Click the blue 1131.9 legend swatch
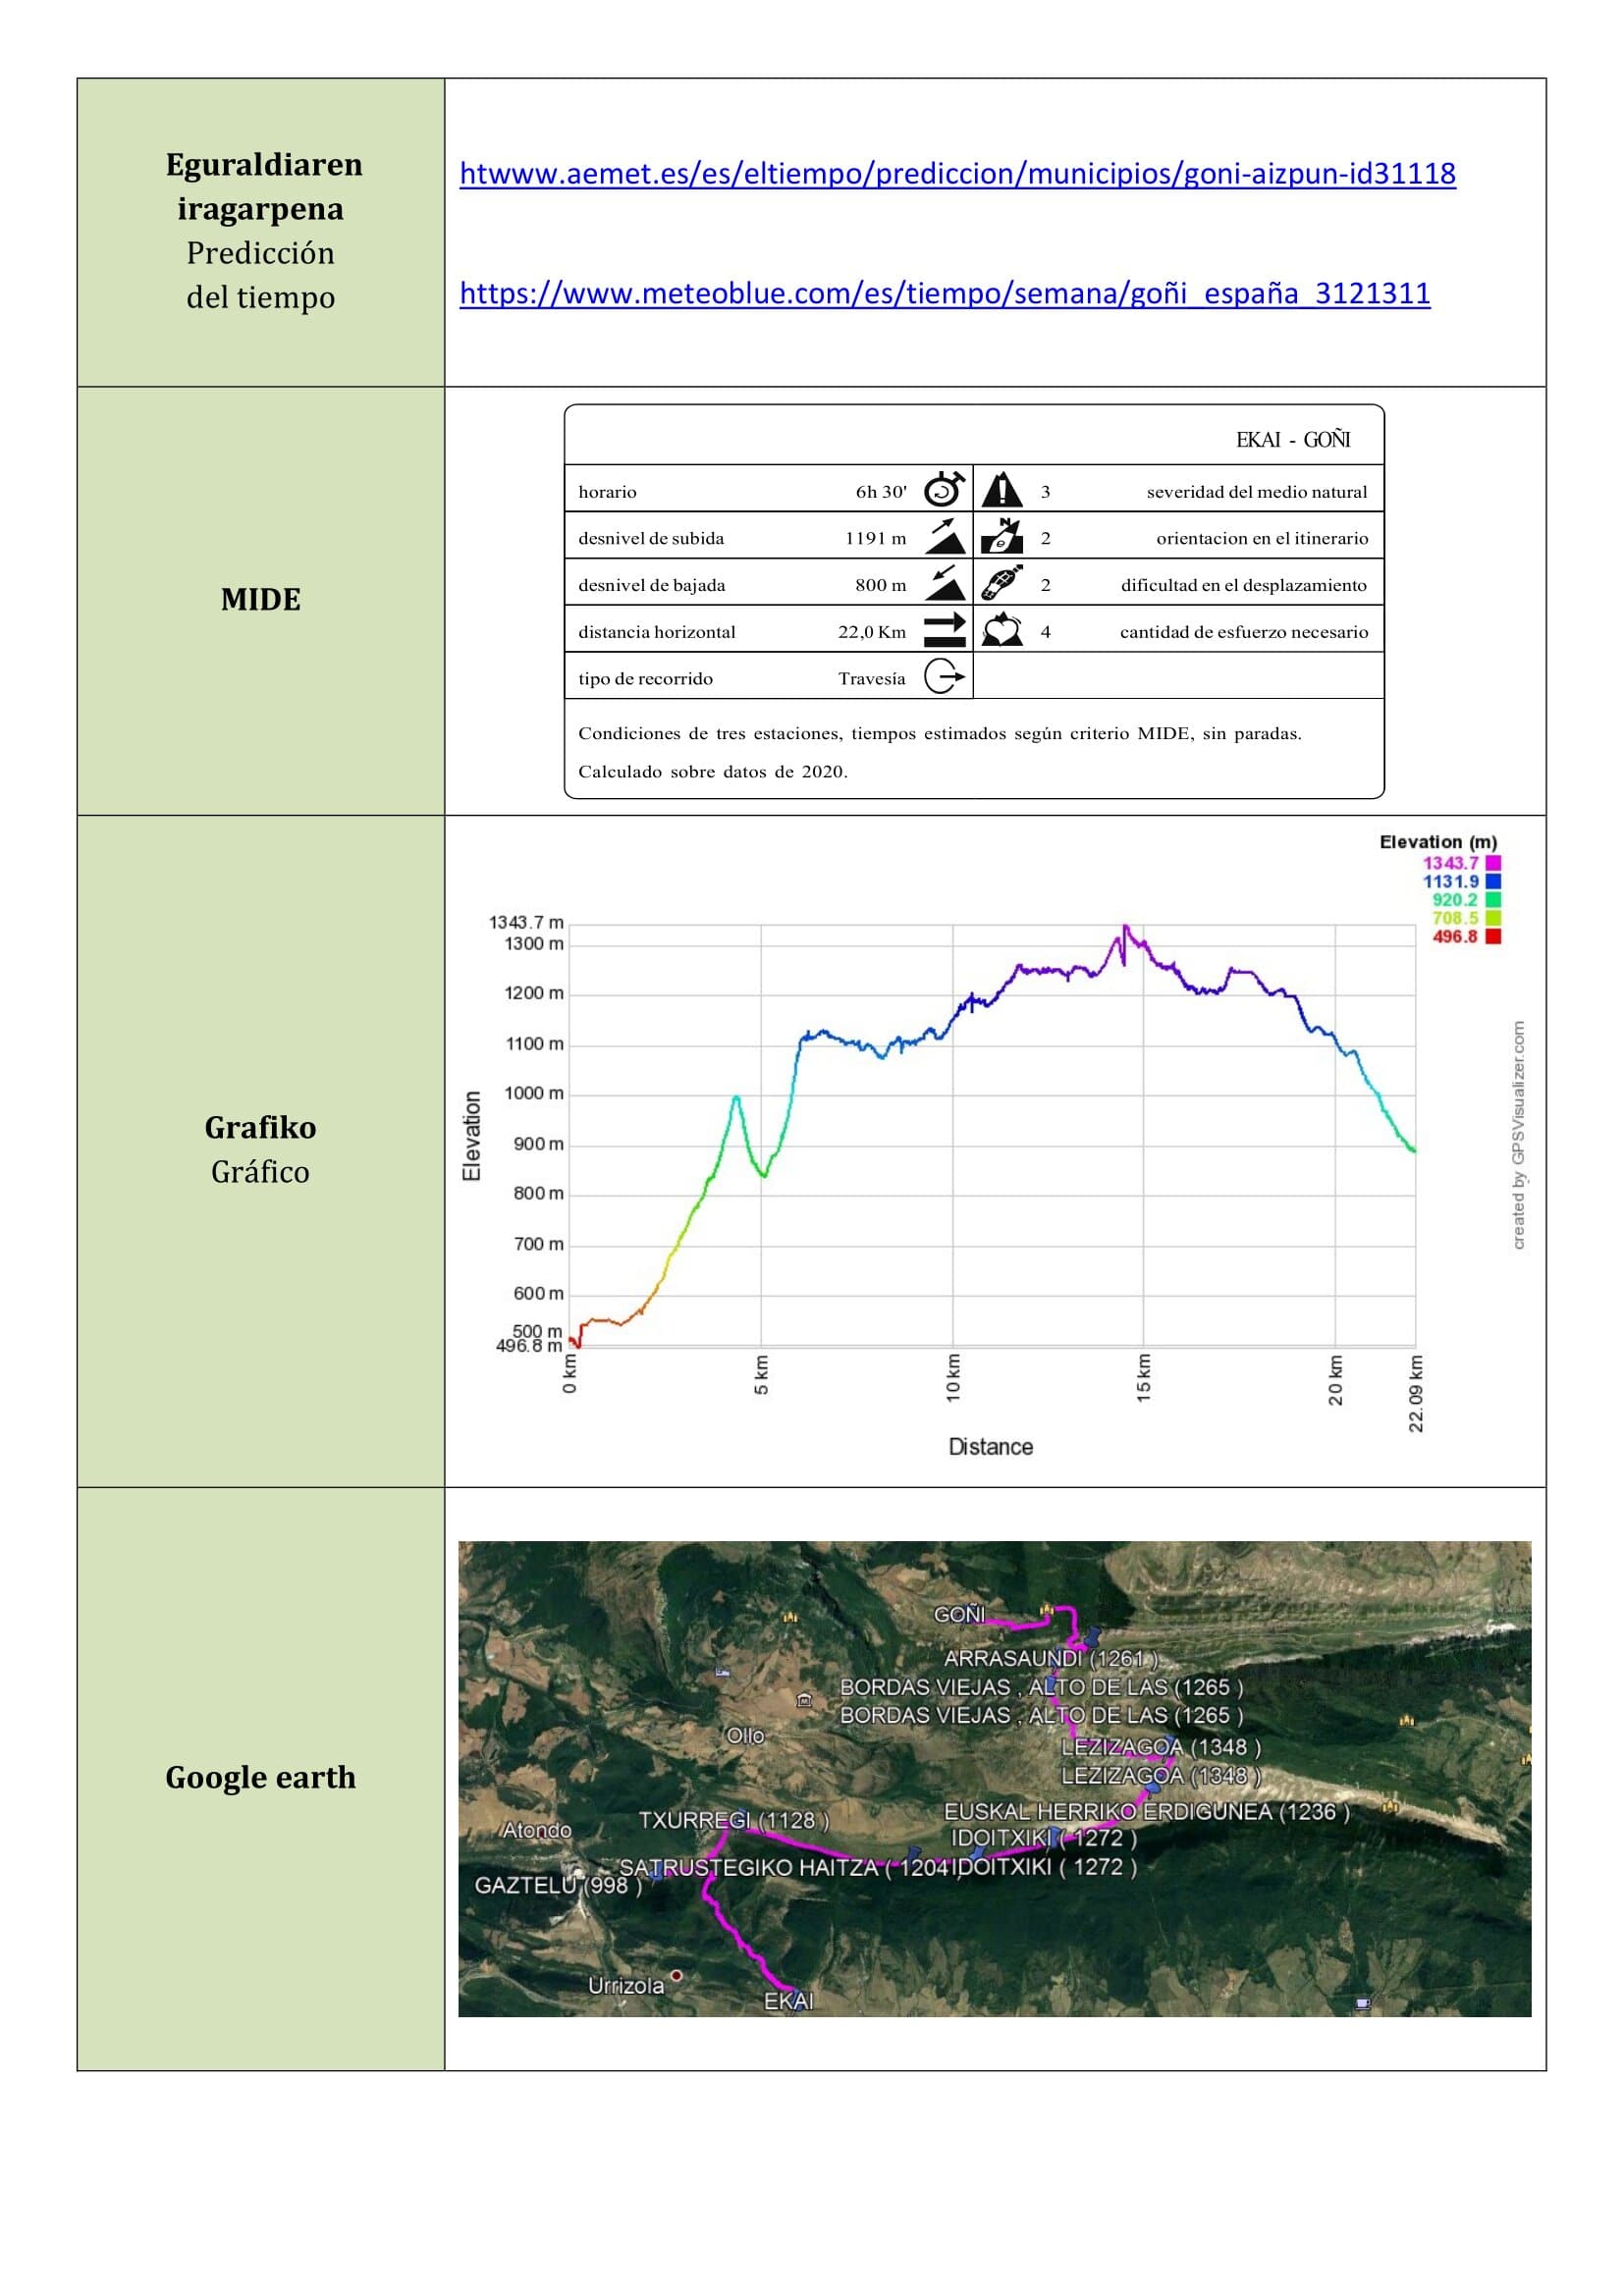This screenshot has height=2296, width=1624. click(1493, 882)
